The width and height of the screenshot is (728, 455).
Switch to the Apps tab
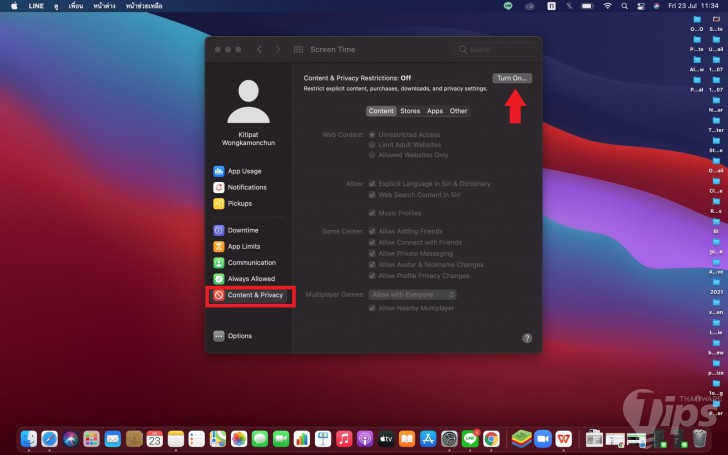[435, 111]
